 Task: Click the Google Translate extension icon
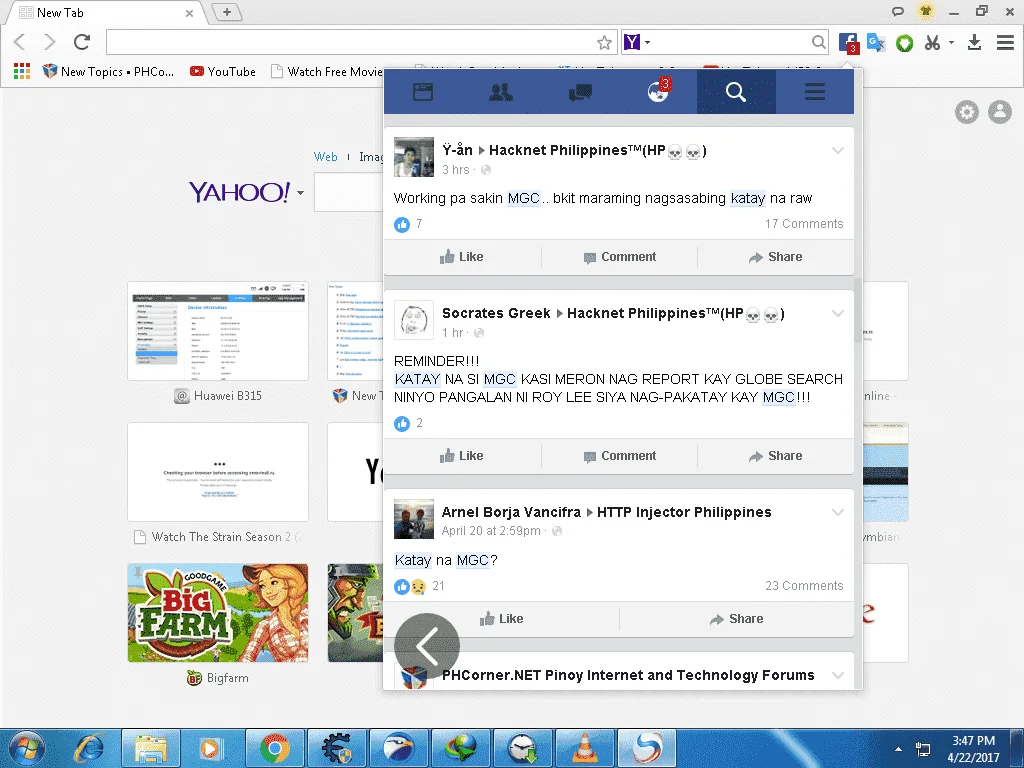pos(876,42)
